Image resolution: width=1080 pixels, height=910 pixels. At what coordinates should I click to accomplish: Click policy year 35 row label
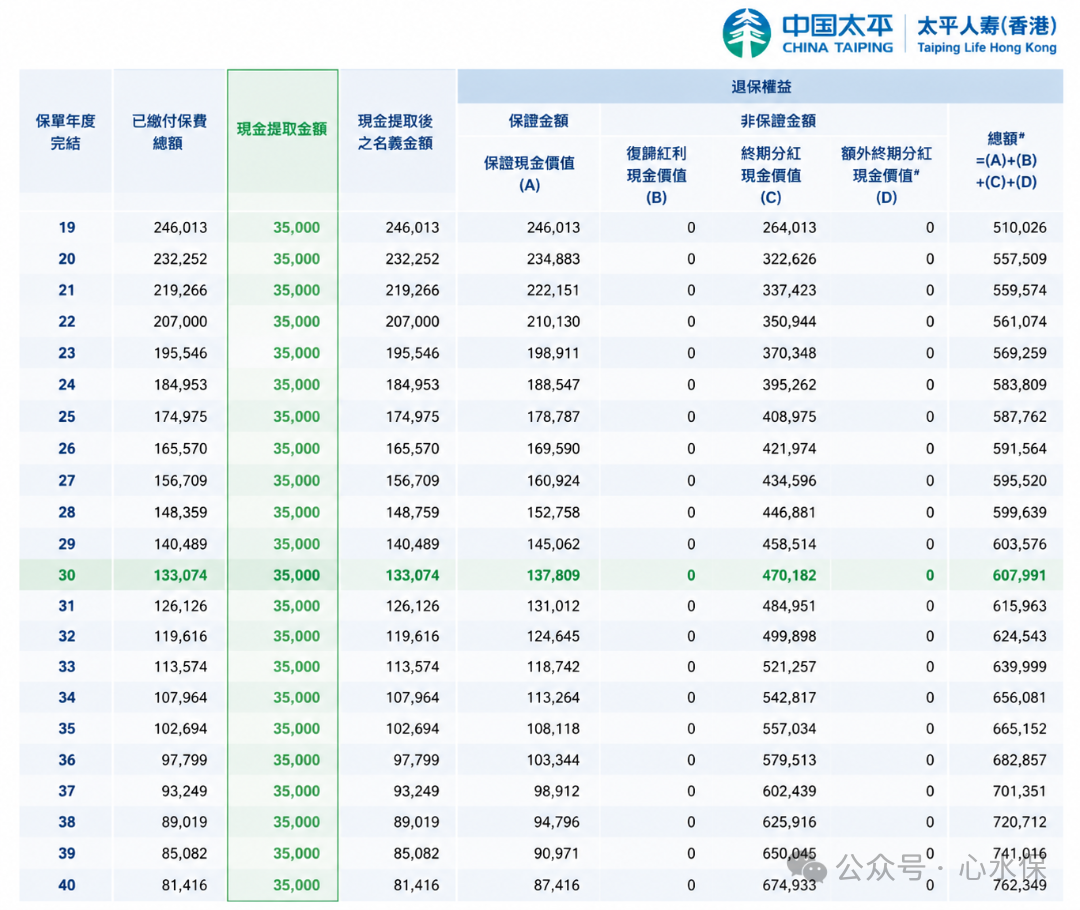(67, 729)
